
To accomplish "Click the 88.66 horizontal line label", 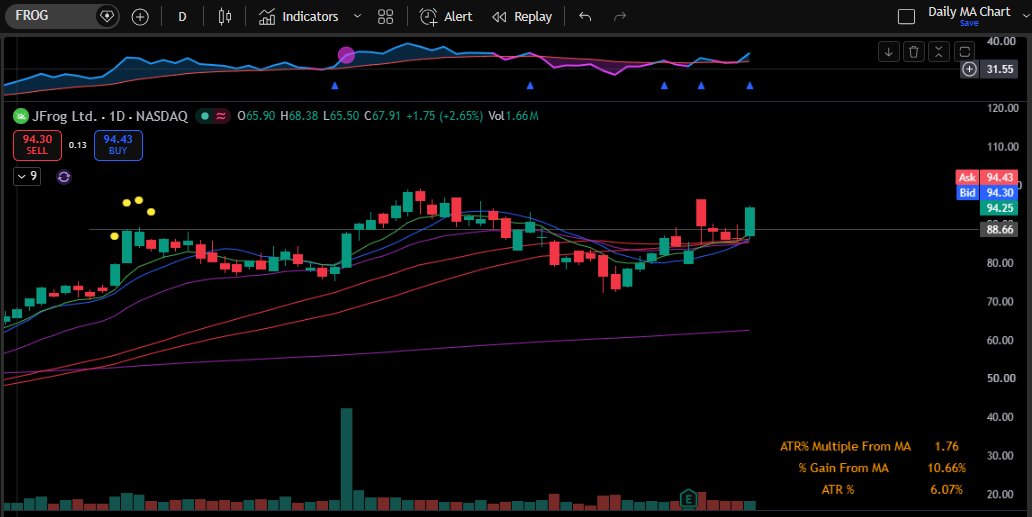I will [x=999, y=229].
